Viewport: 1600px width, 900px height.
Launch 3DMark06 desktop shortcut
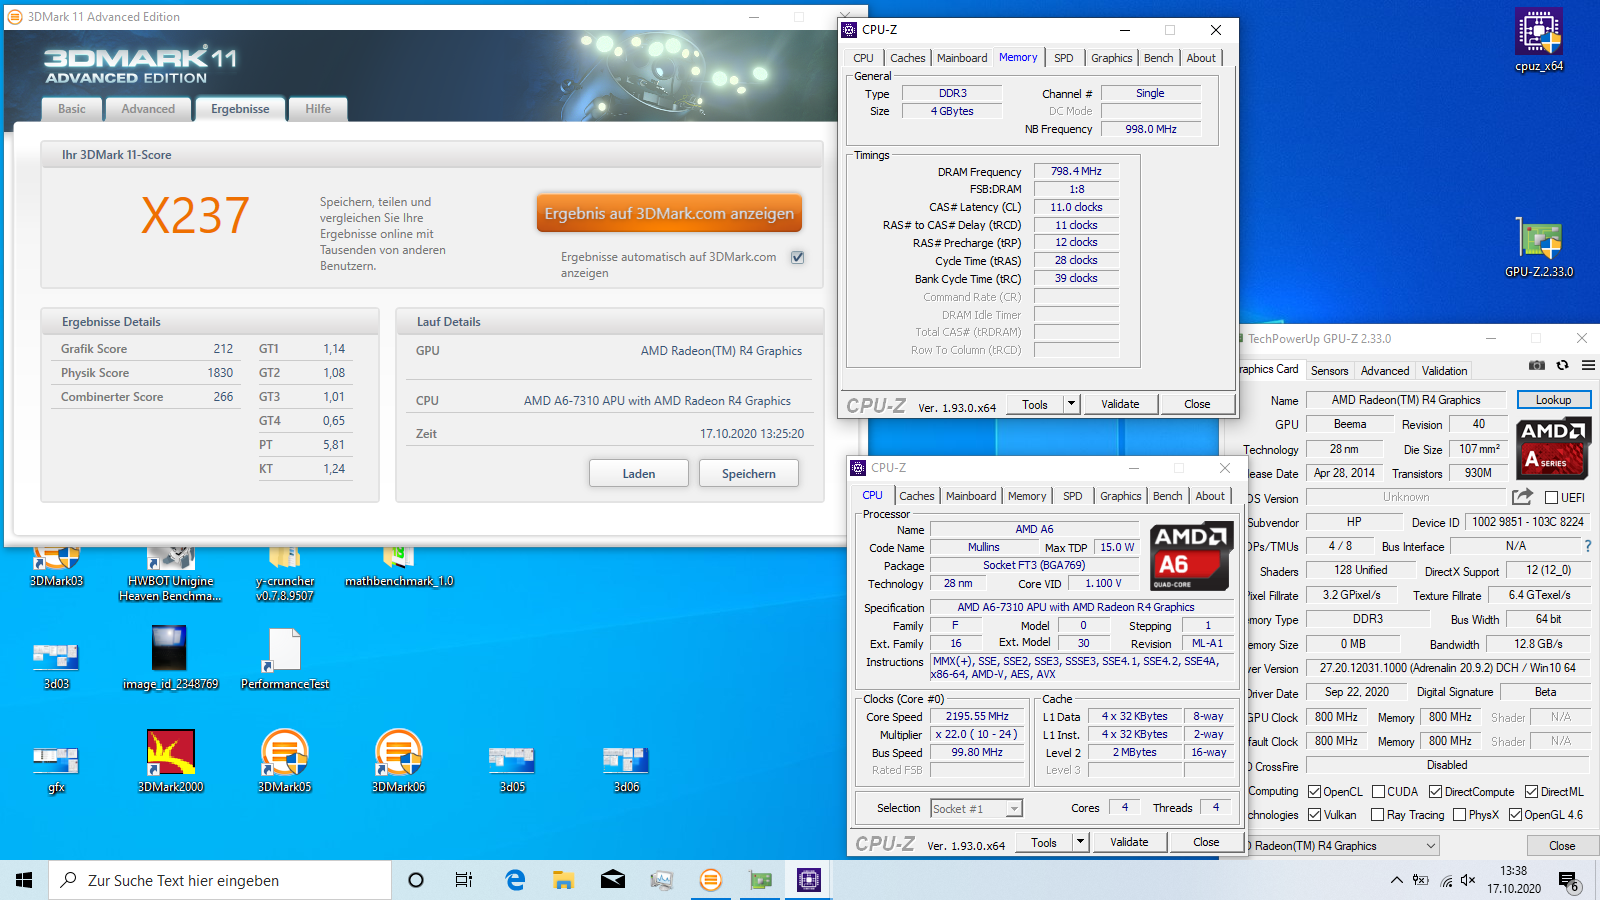[399, 760]
